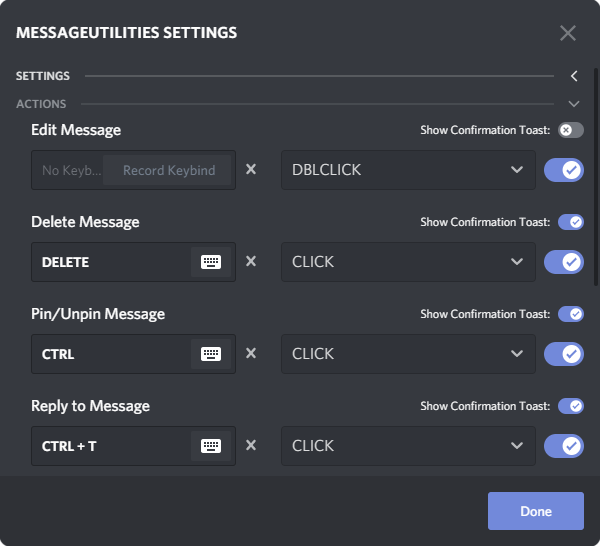Close the MessageUtilities settings dialog
Image resolution: width=600 pixels, height=546 pixels.
(568, 33)
